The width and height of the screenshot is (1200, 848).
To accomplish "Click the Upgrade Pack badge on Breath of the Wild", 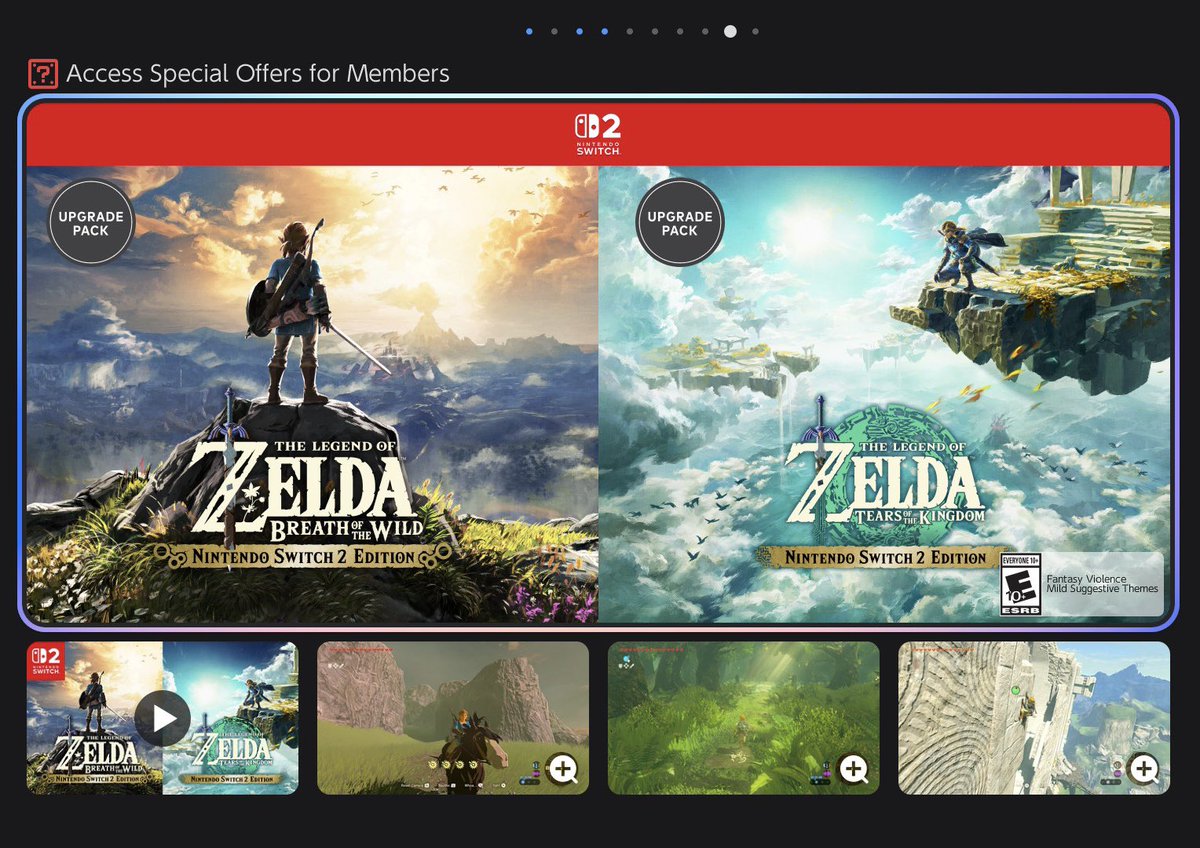I will point(91,222).
